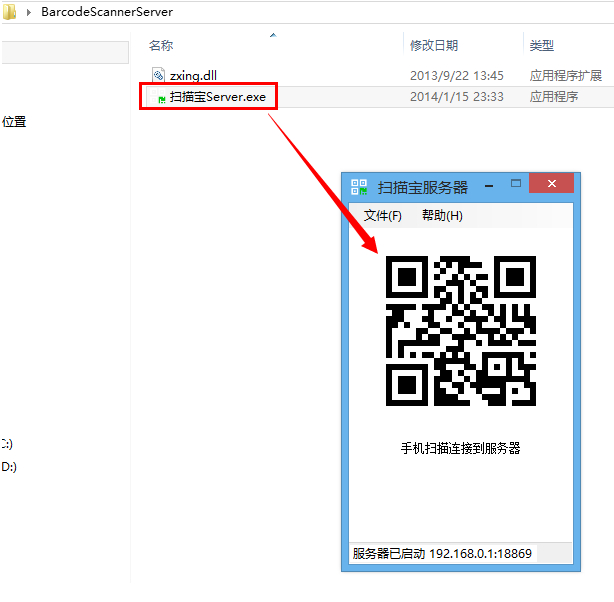Open the 帮助(H) menu
The width and height of the screenshot is (614, 602).
[442, 215]
